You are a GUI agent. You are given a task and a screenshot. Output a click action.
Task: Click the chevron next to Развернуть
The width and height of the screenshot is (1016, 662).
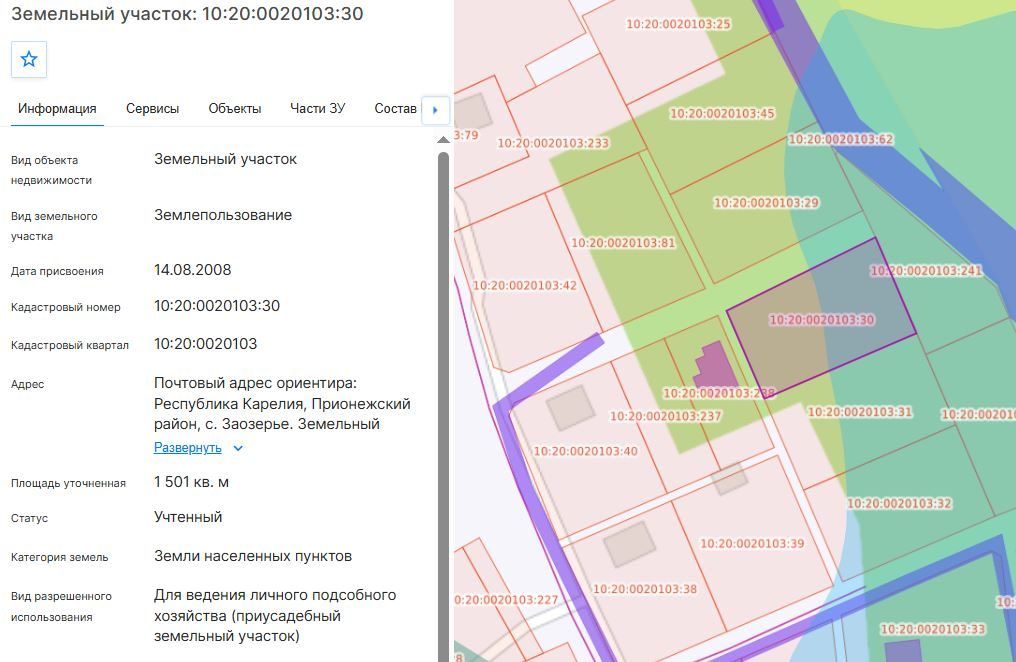click(x=238, y=448)
